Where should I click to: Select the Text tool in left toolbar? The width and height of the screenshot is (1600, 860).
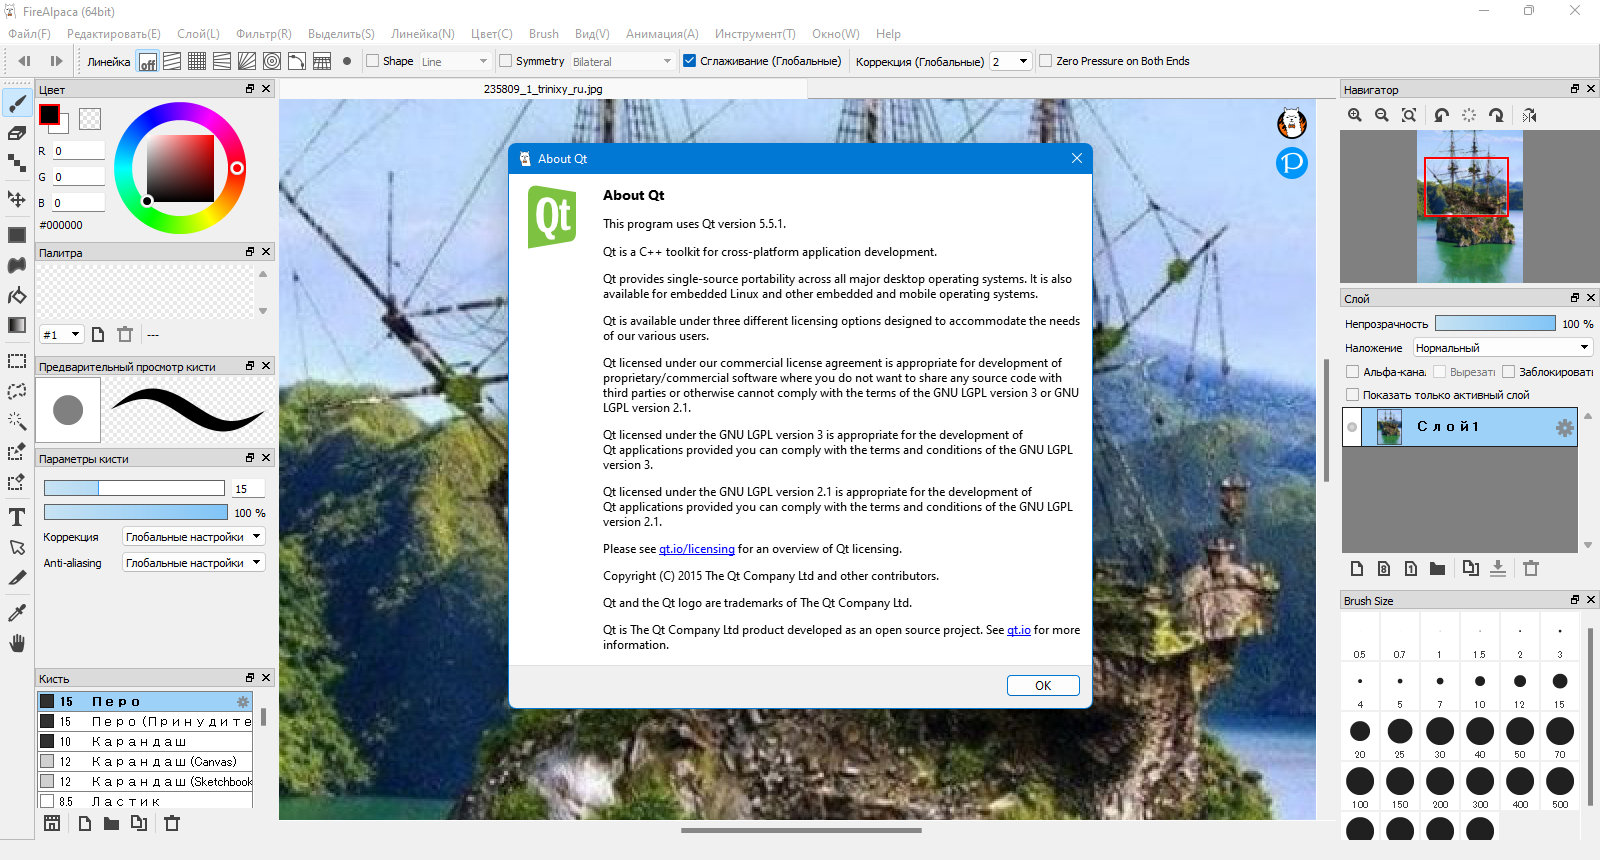coord(17,517)
